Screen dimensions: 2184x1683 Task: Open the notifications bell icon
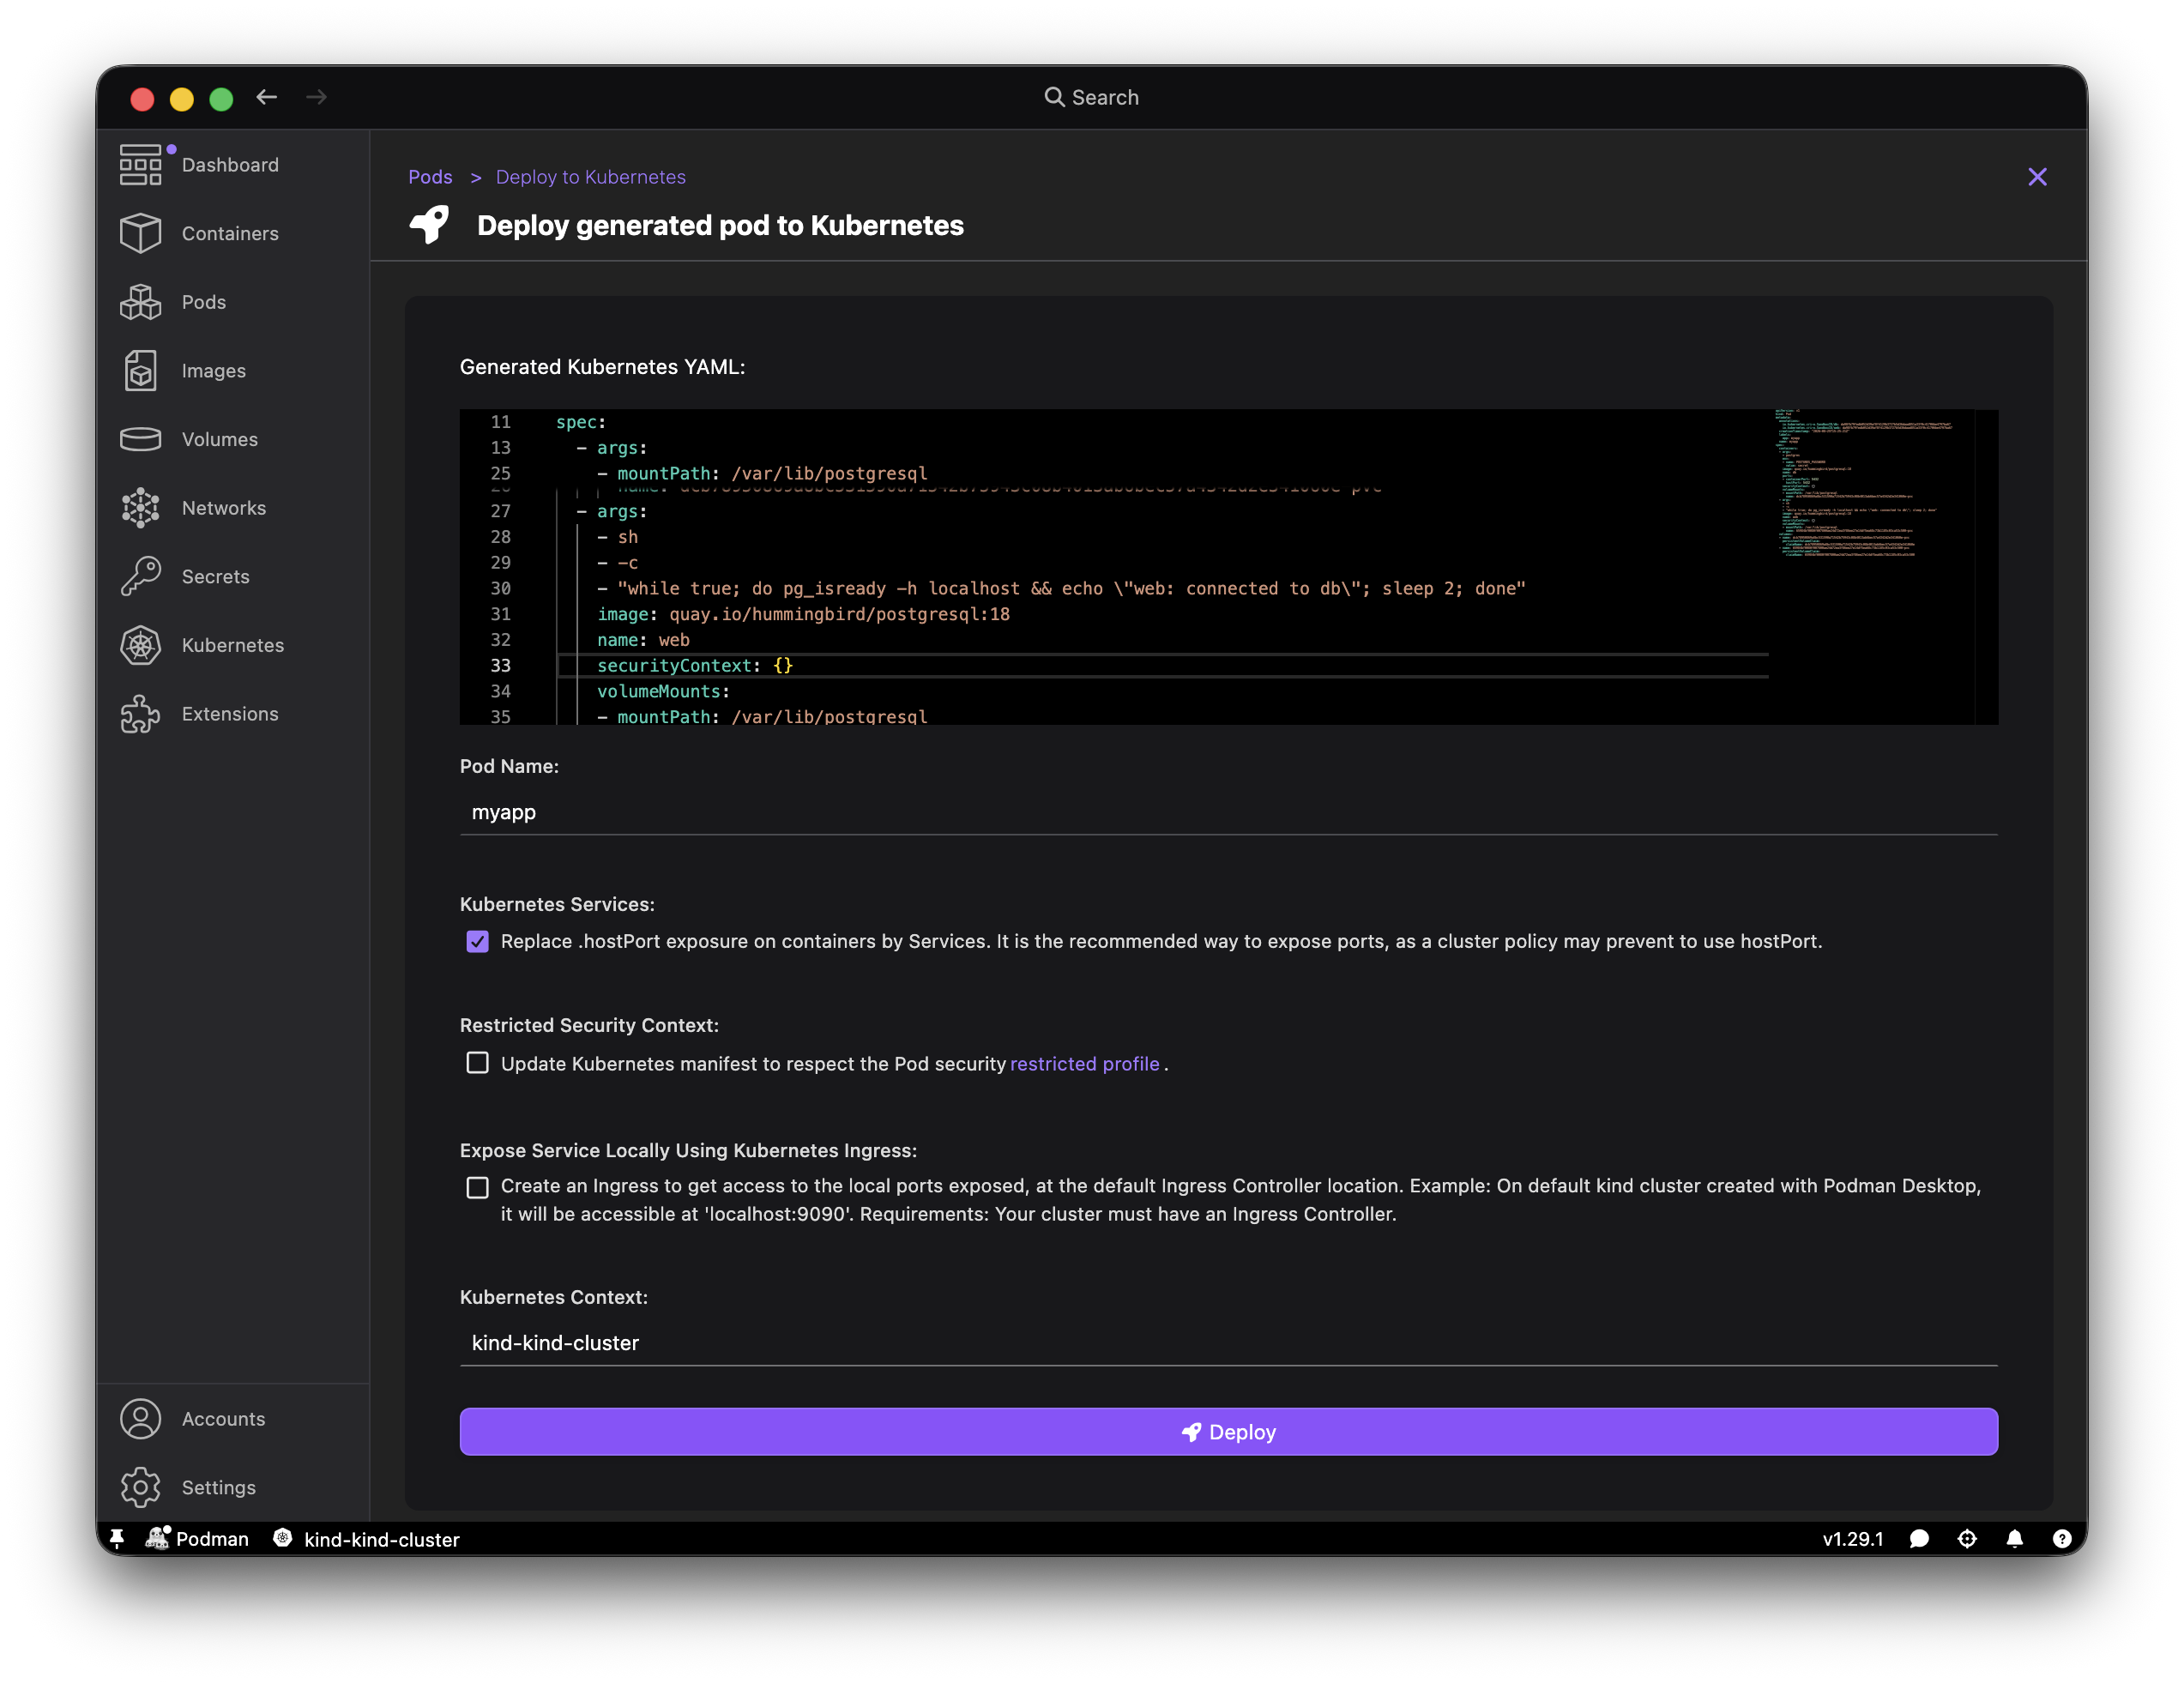pyautogui.click(x=2014, y=1539)
